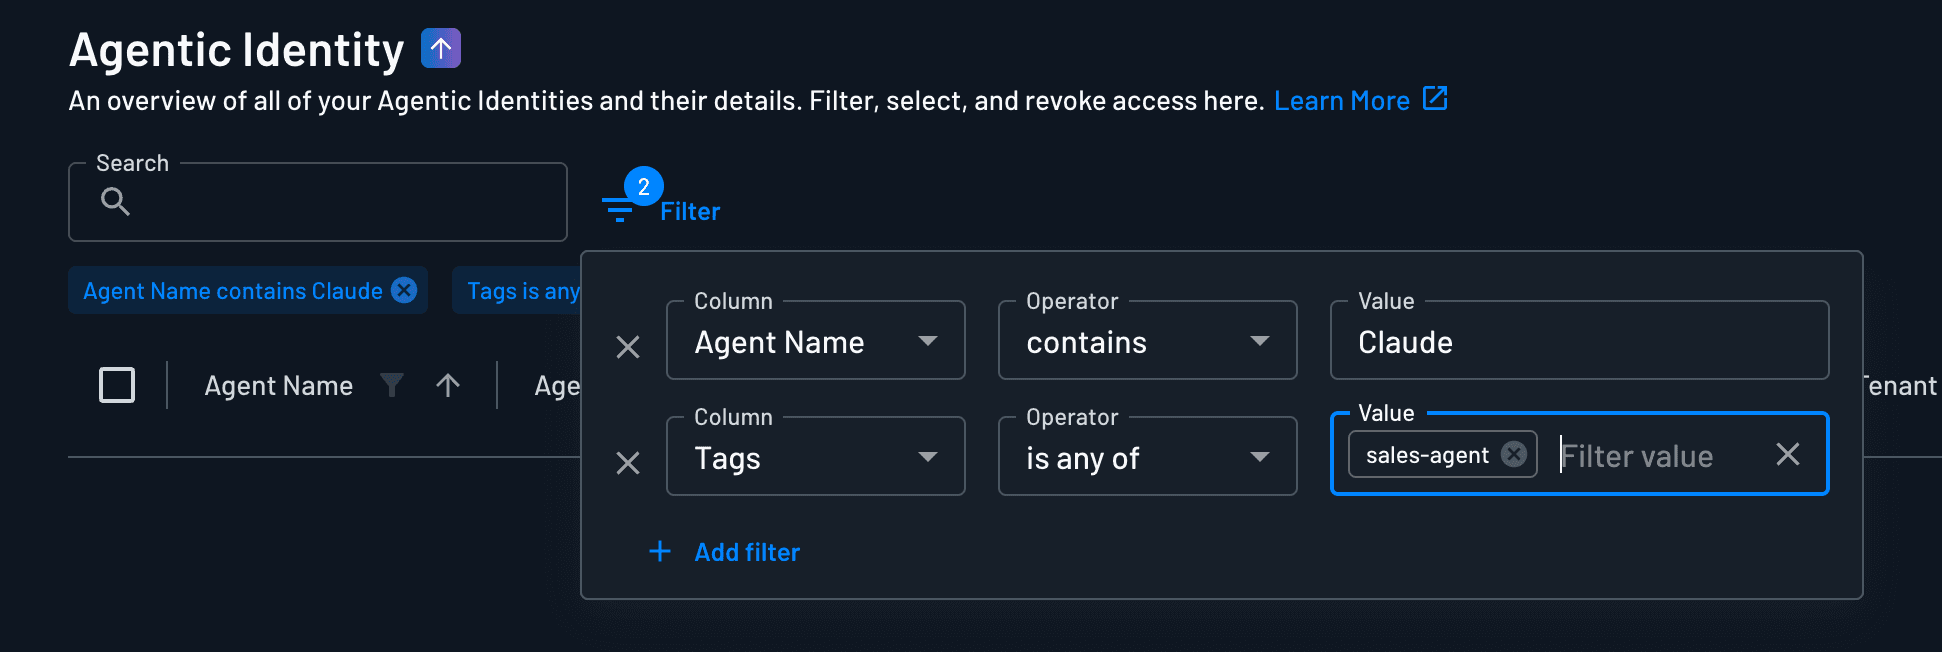Sort by Agent Name using the ascending arrow
This screenshot has width=1942, height=652.
(x=448, y=384)
